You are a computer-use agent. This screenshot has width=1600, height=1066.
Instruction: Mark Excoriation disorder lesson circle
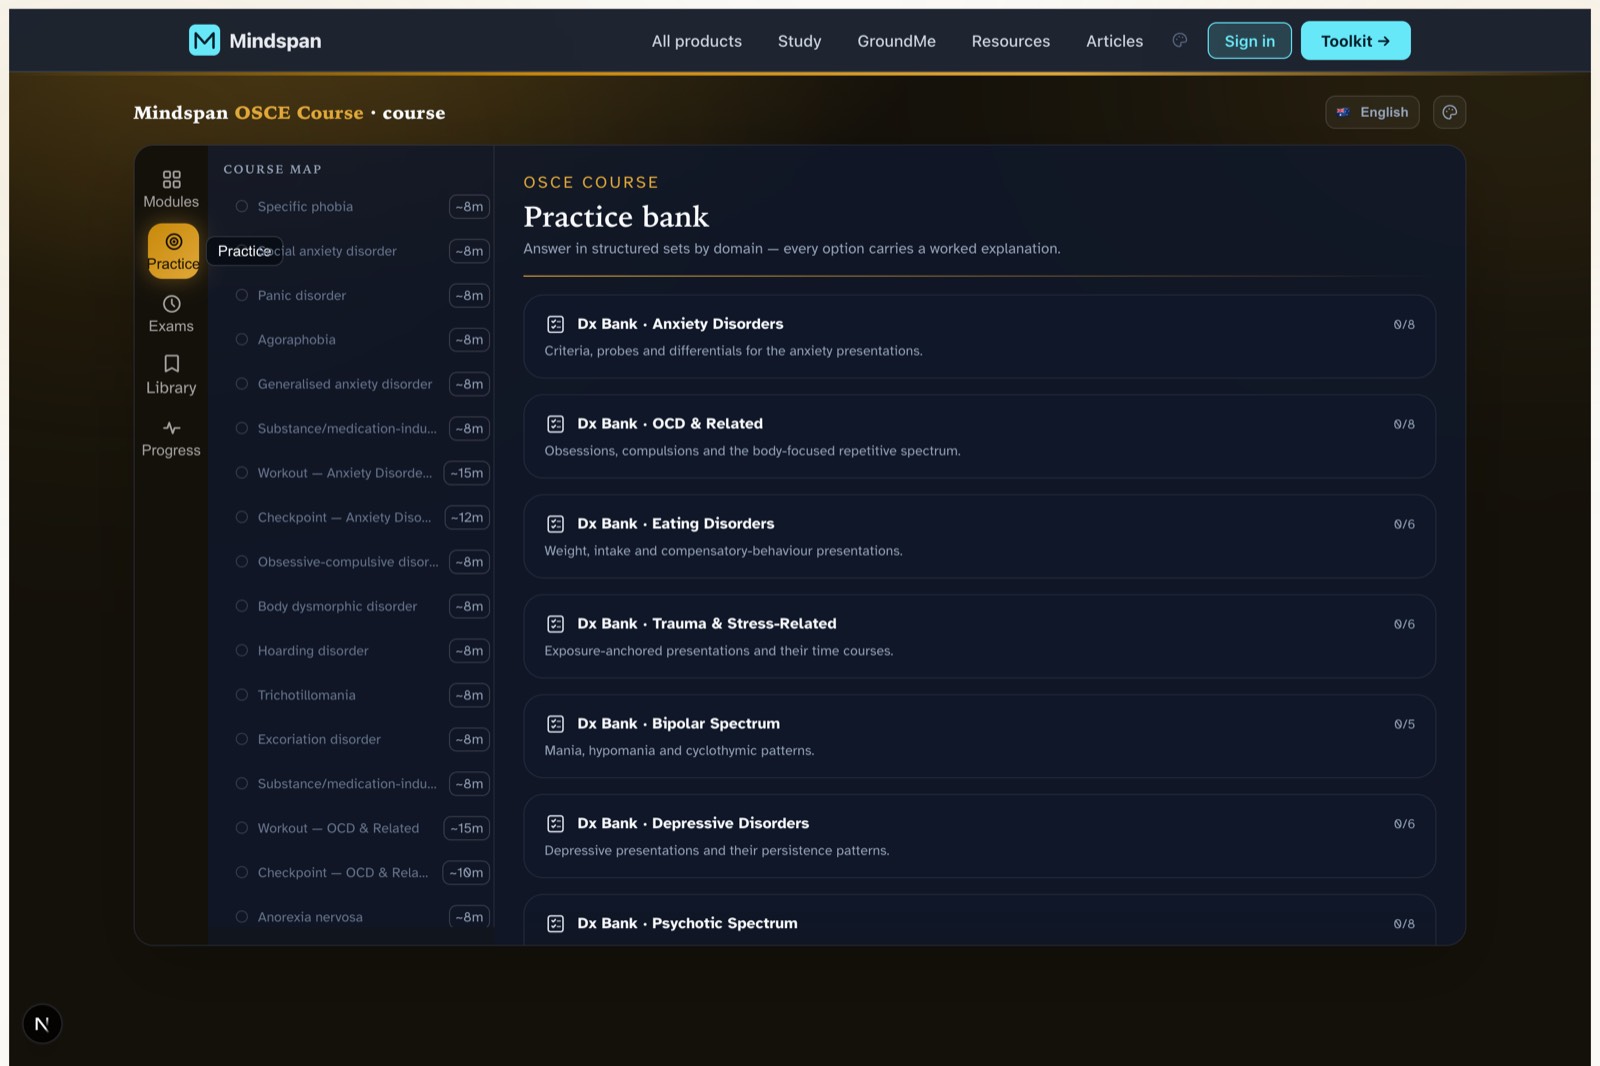click(241, 739)
